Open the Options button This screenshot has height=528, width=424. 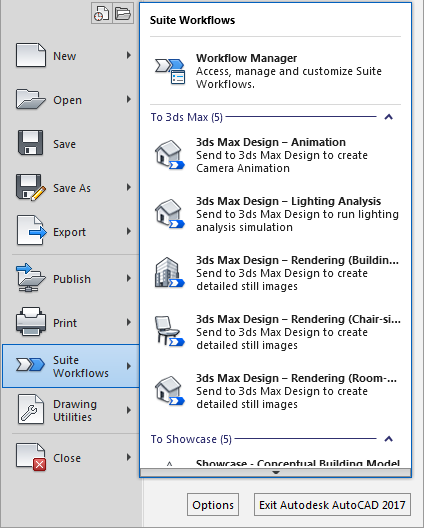tap(213, 505)
